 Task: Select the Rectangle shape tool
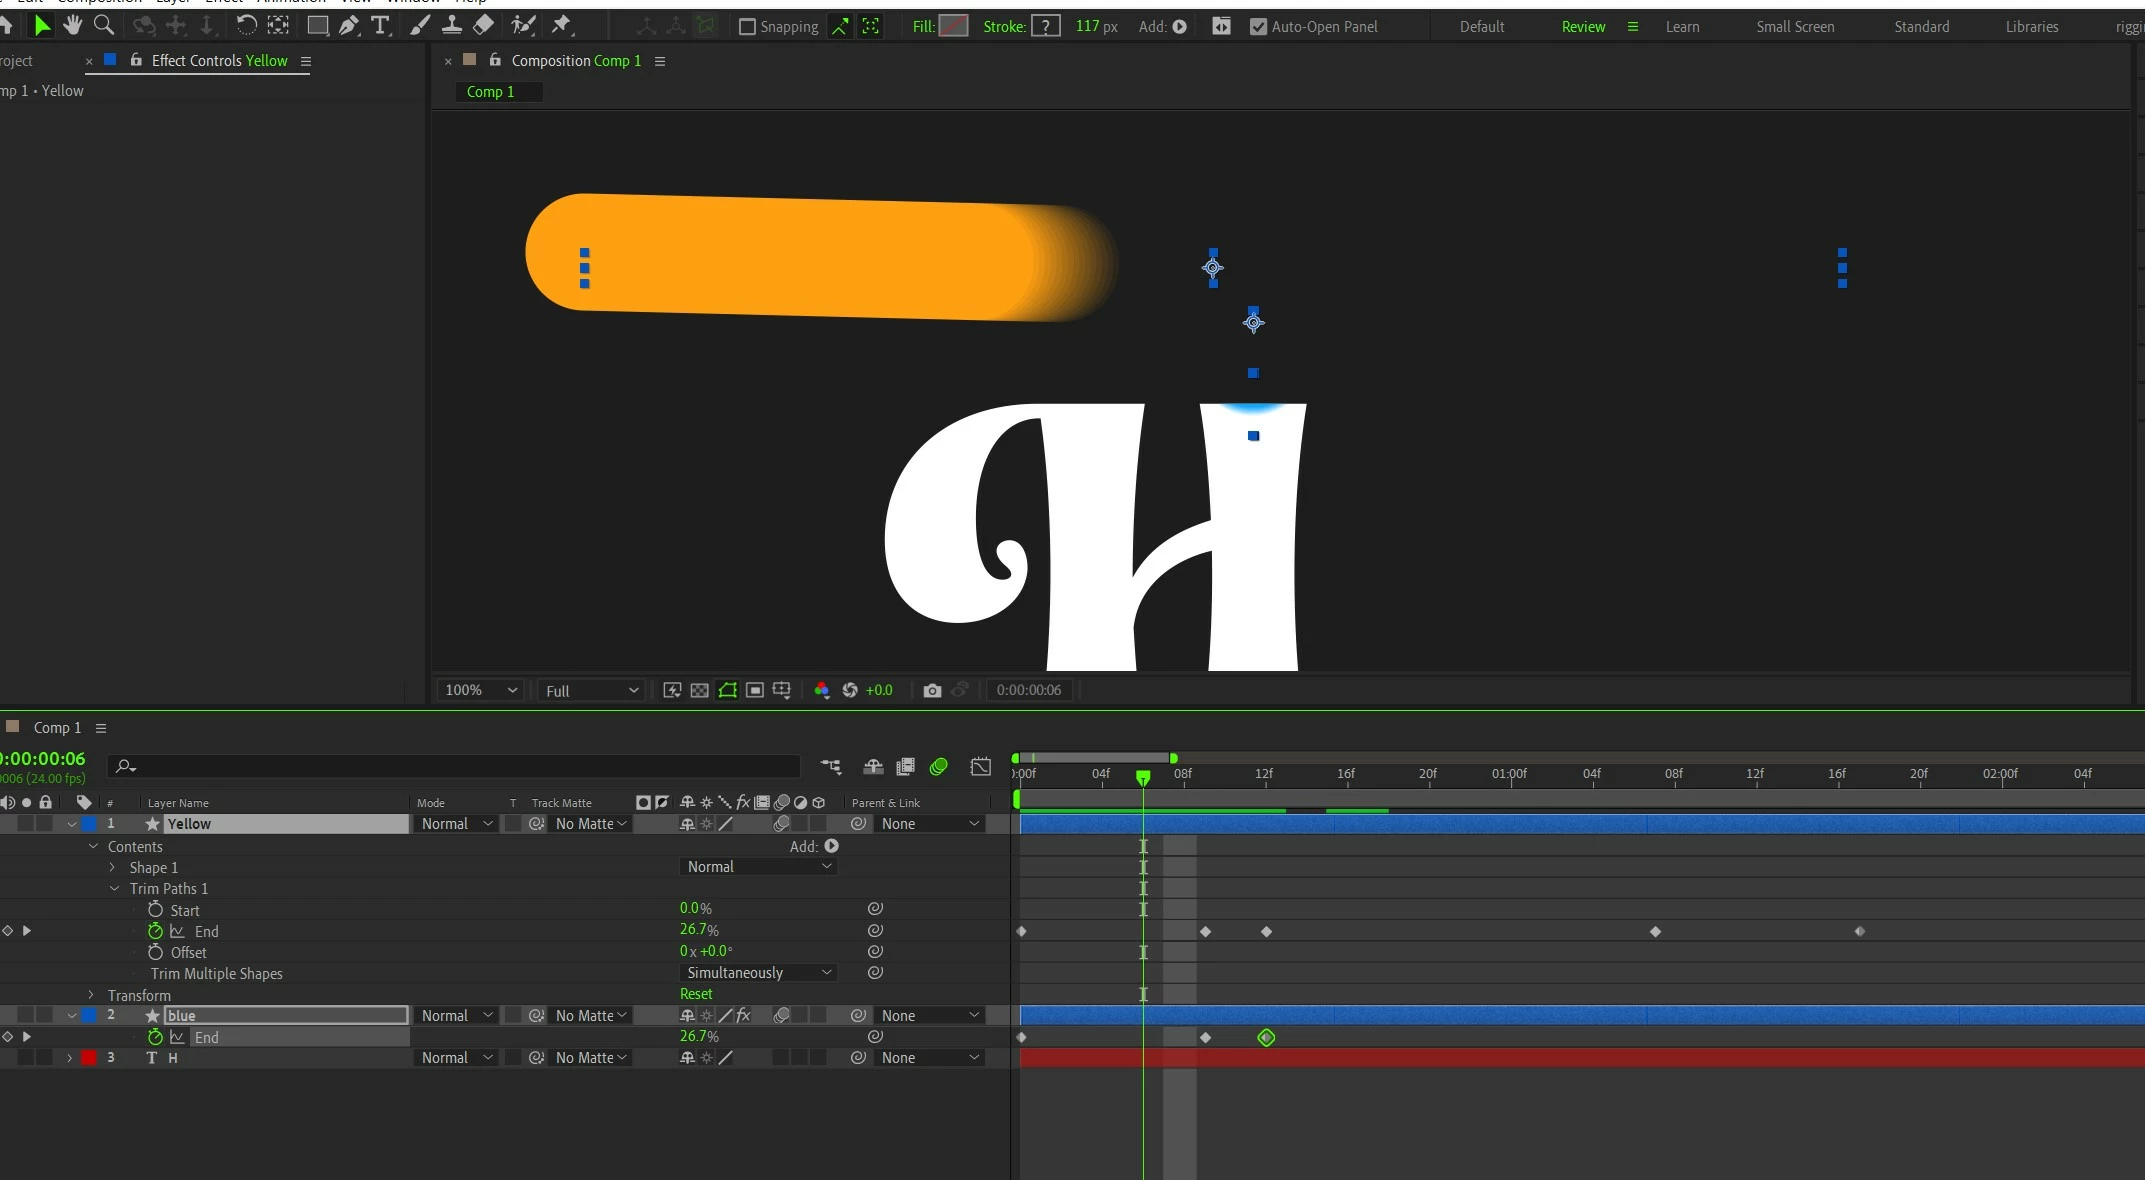(x=317, y=26)
